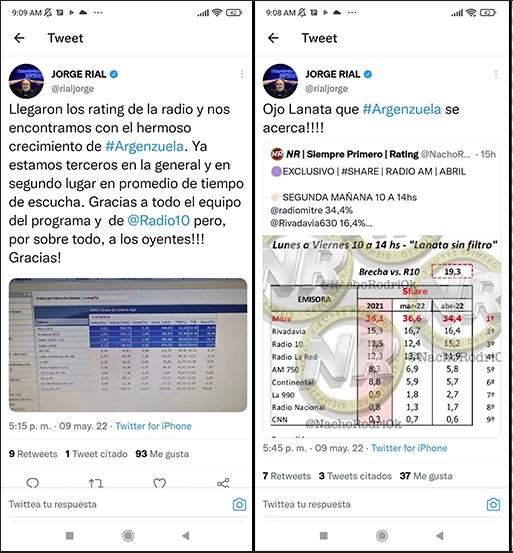Tap camera icon in left reply bar

pos(239,504)
